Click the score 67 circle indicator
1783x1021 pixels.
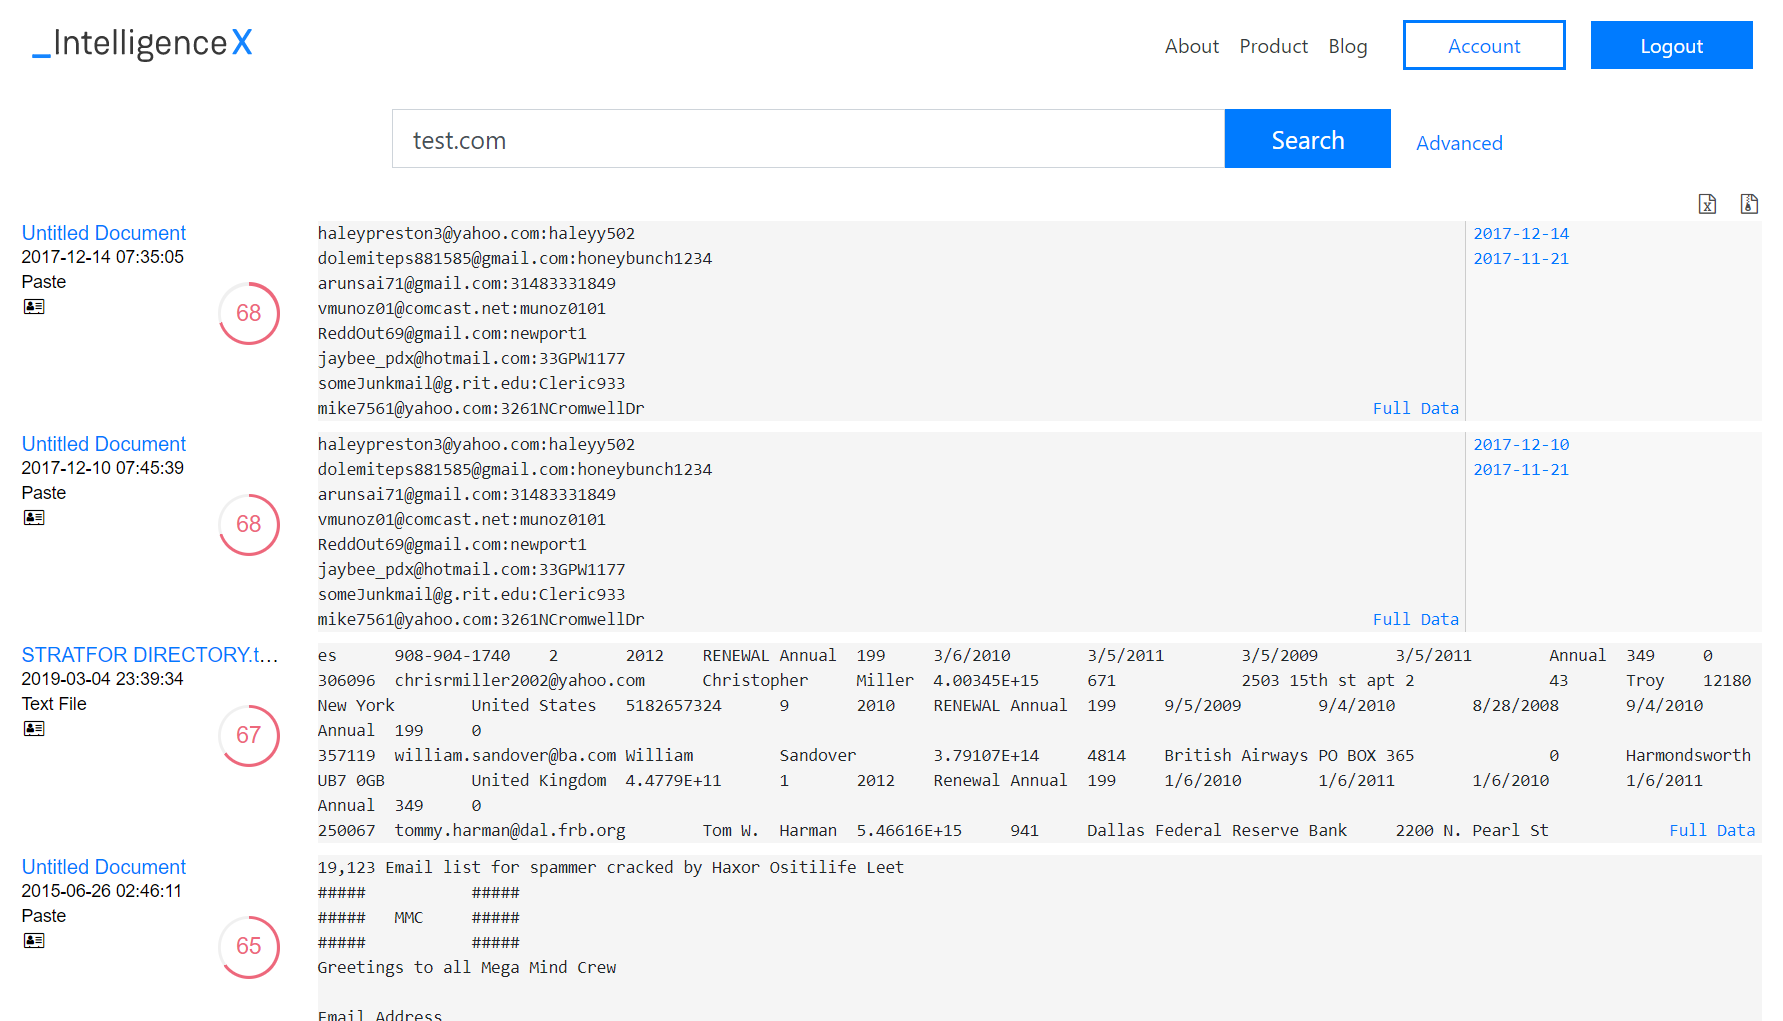249,735
